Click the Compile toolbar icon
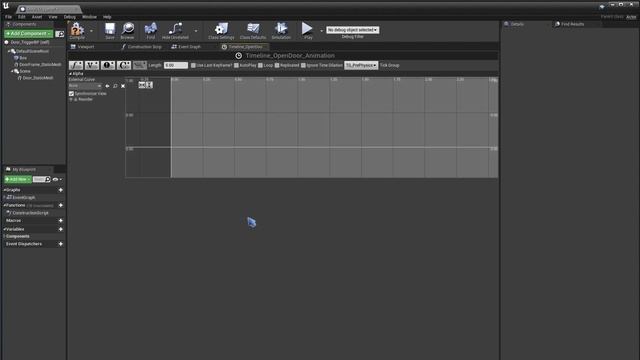The width and height of the screenshot is (640, 360). point(77,30)
